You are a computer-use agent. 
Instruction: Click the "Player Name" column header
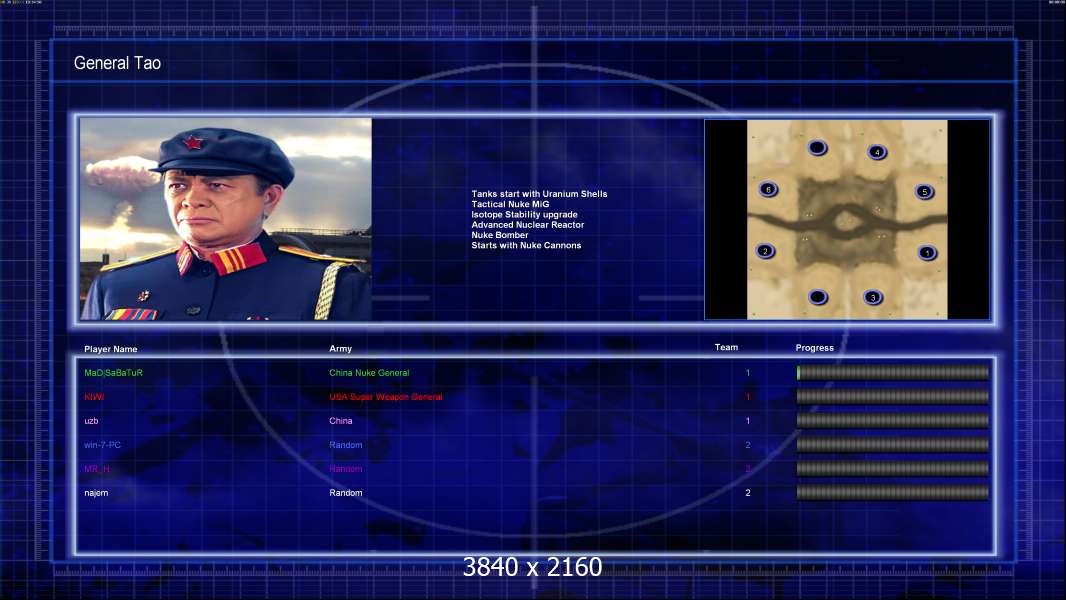tap(111, 349)
